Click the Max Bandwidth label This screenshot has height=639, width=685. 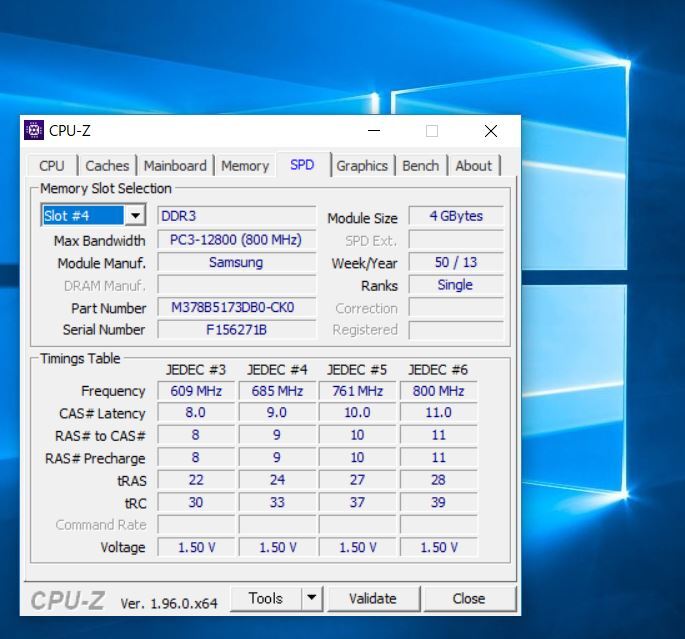tap(100, 241)
